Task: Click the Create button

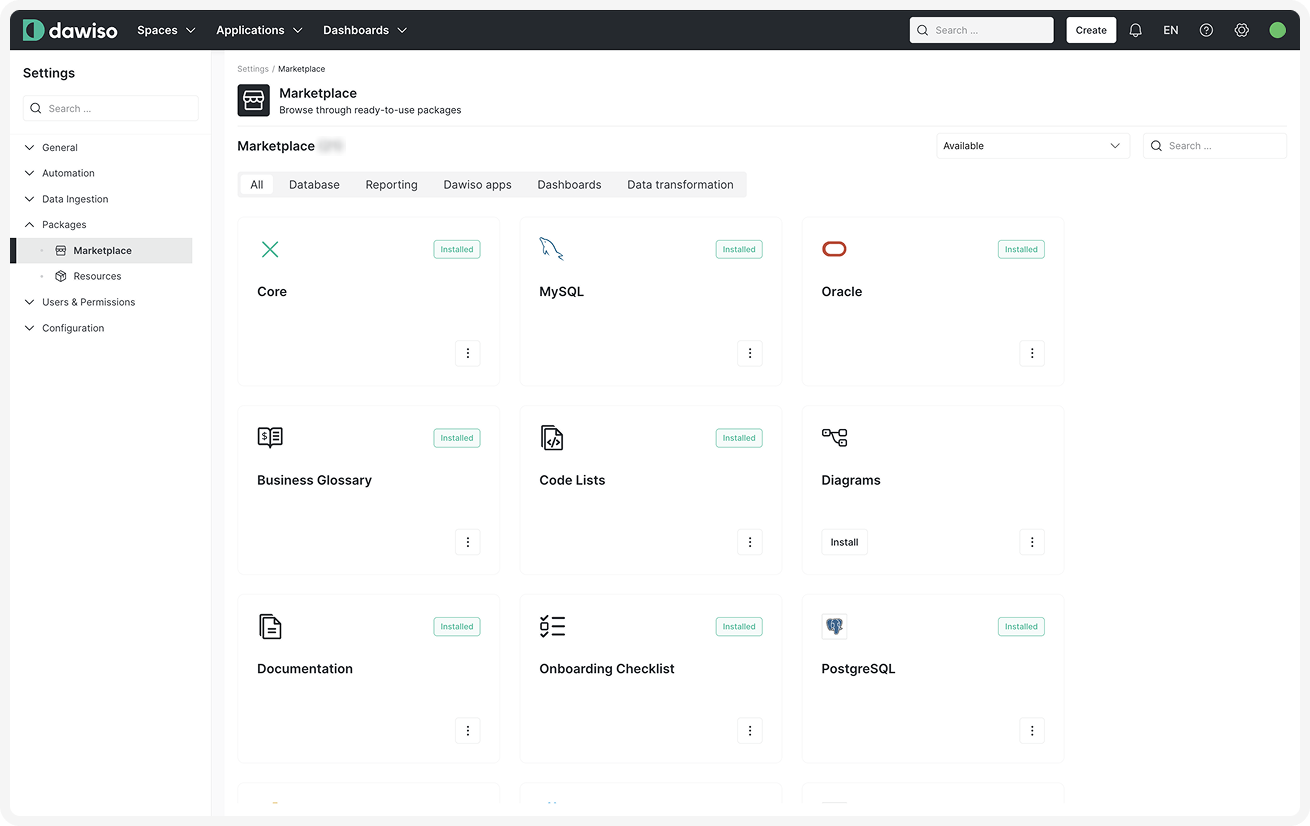Action: click(1090, 30)
